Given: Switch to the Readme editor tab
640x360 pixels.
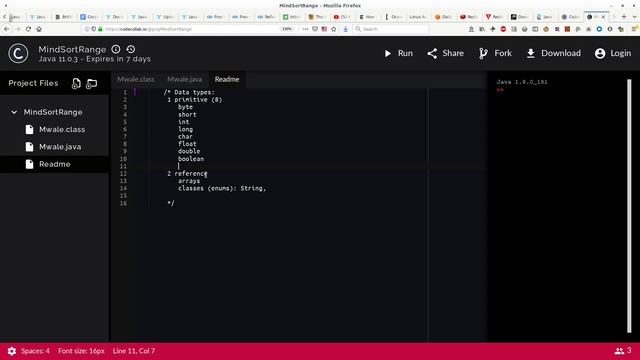Looking at the screenshot, I should [227, 79].
